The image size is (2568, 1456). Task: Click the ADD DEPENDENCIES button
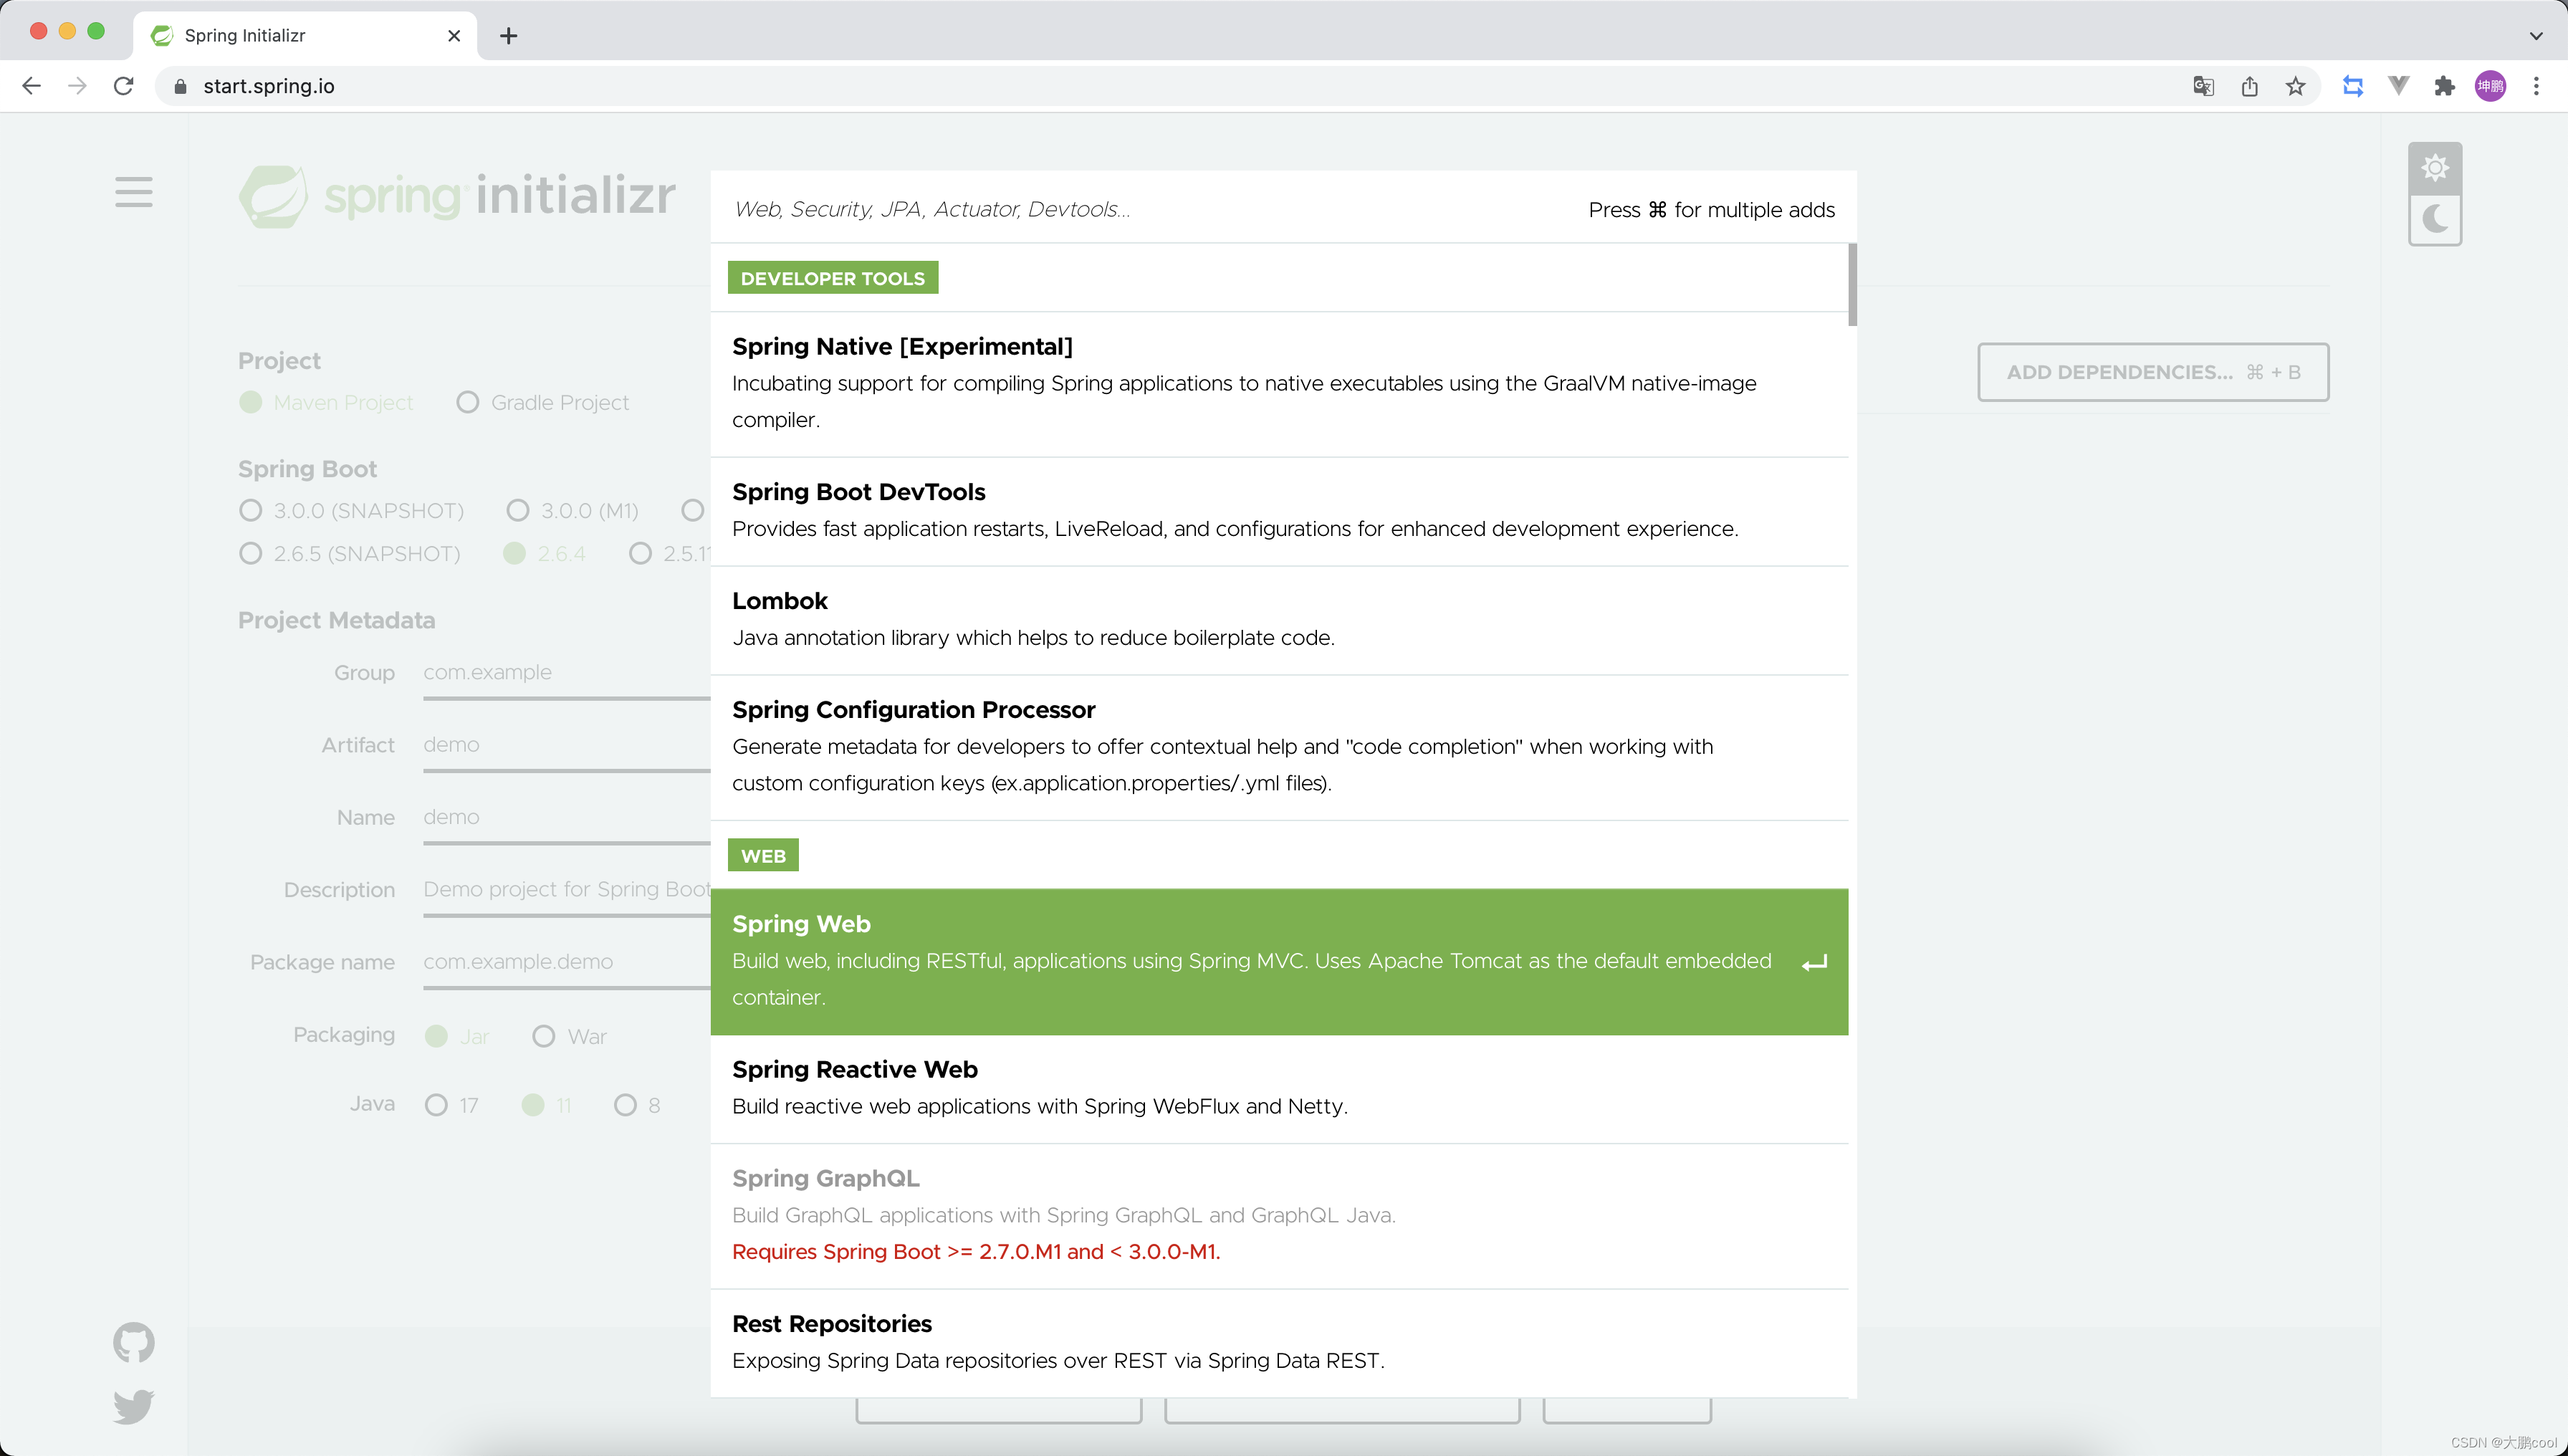[x=2153, y=372]
